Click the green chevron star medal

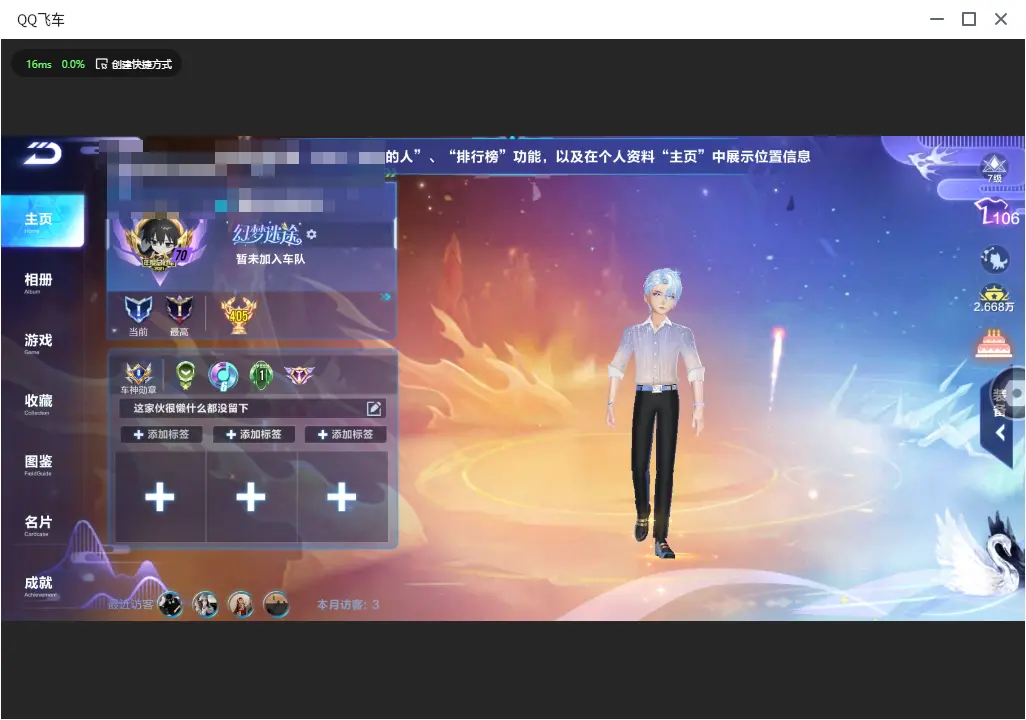click(186, 375)
